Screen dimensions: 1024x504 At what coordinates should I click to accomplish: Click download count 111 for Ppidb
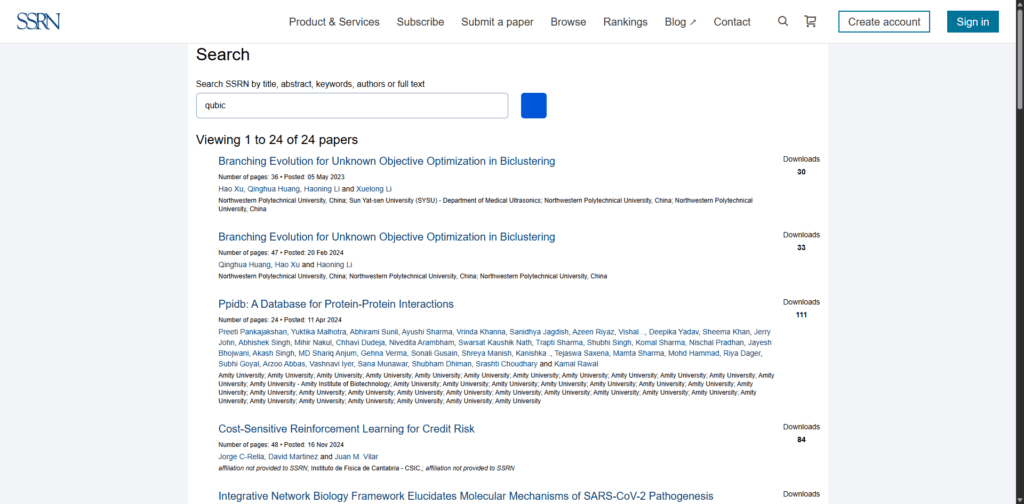coord(801,315)
